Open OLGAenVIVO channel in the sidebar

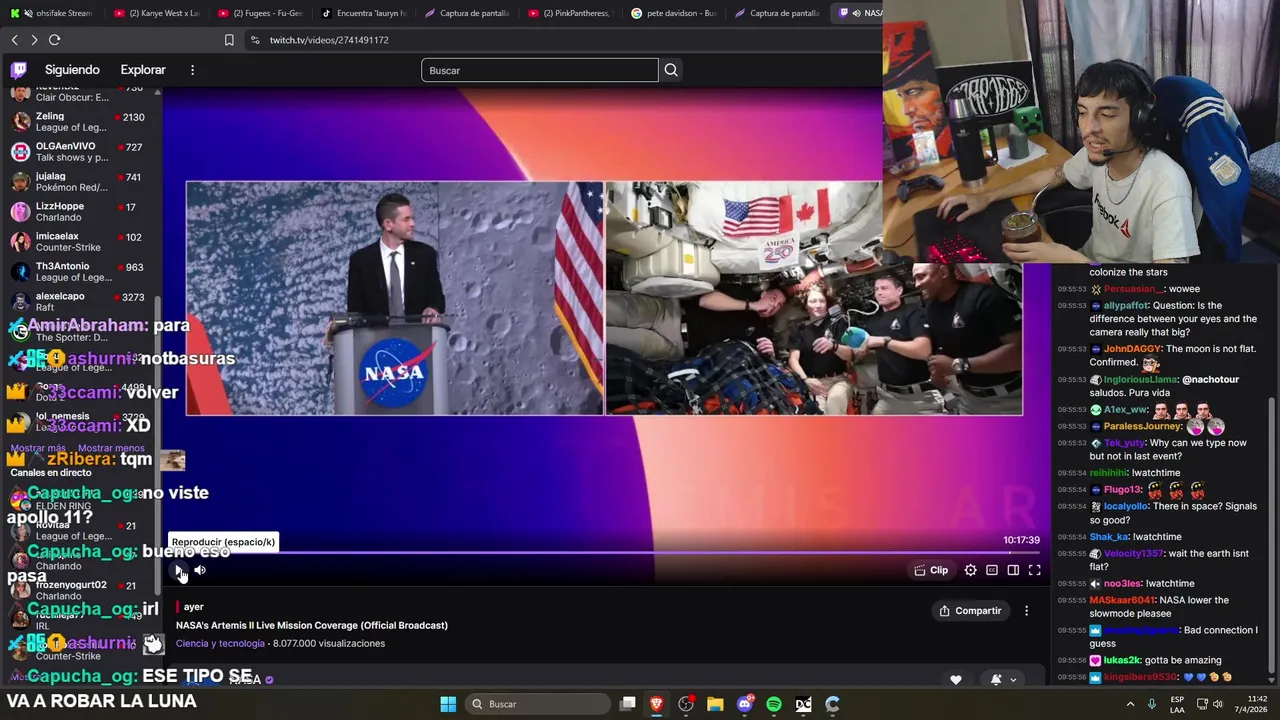(x=78, y=152)
